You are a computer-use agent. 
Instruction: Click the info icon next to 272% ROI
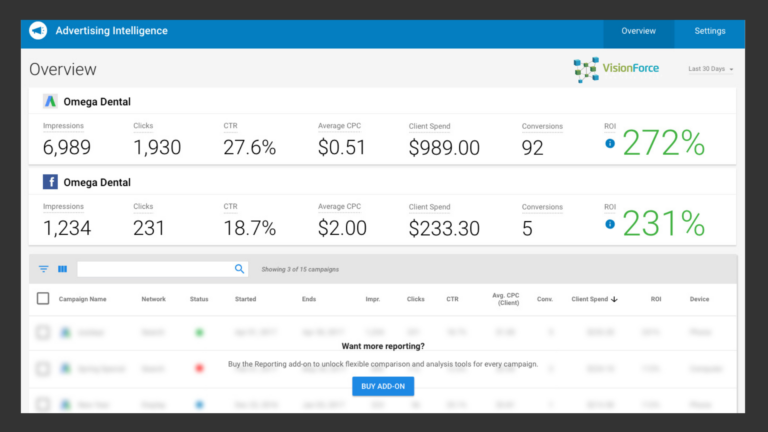point(610,144)
